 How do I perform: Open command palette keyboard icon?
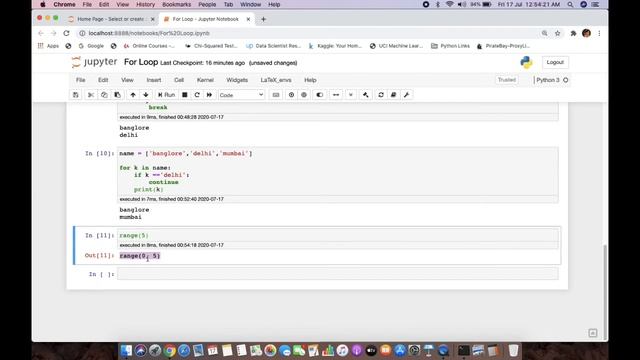[276, 95]
